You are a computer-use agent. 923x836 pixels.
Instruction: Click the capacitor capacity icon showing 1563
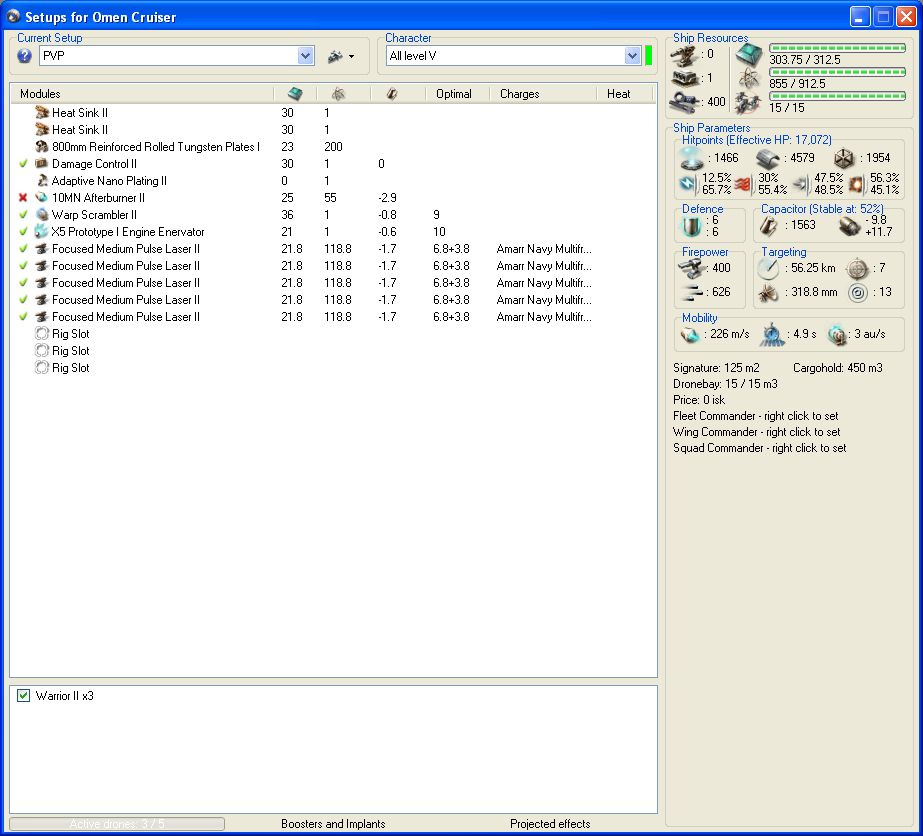[768, 225]
